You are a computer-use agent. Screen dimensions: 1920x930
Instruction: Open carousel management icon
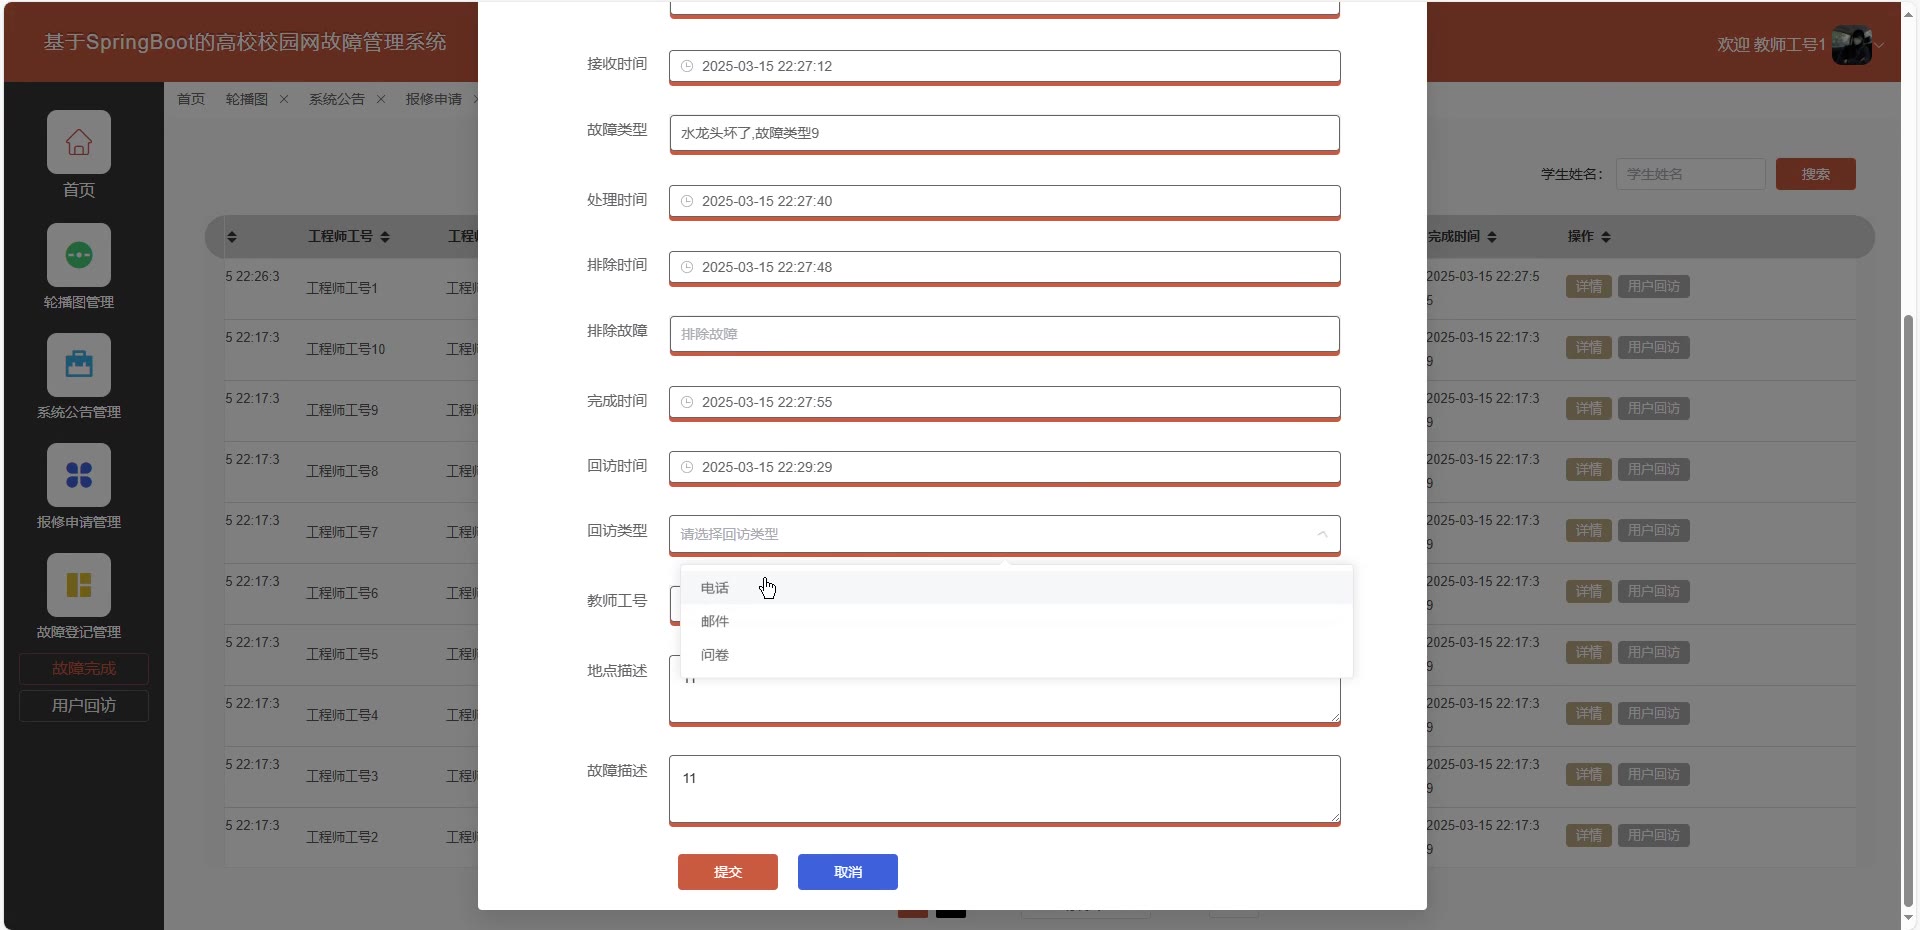pos(79,255)
